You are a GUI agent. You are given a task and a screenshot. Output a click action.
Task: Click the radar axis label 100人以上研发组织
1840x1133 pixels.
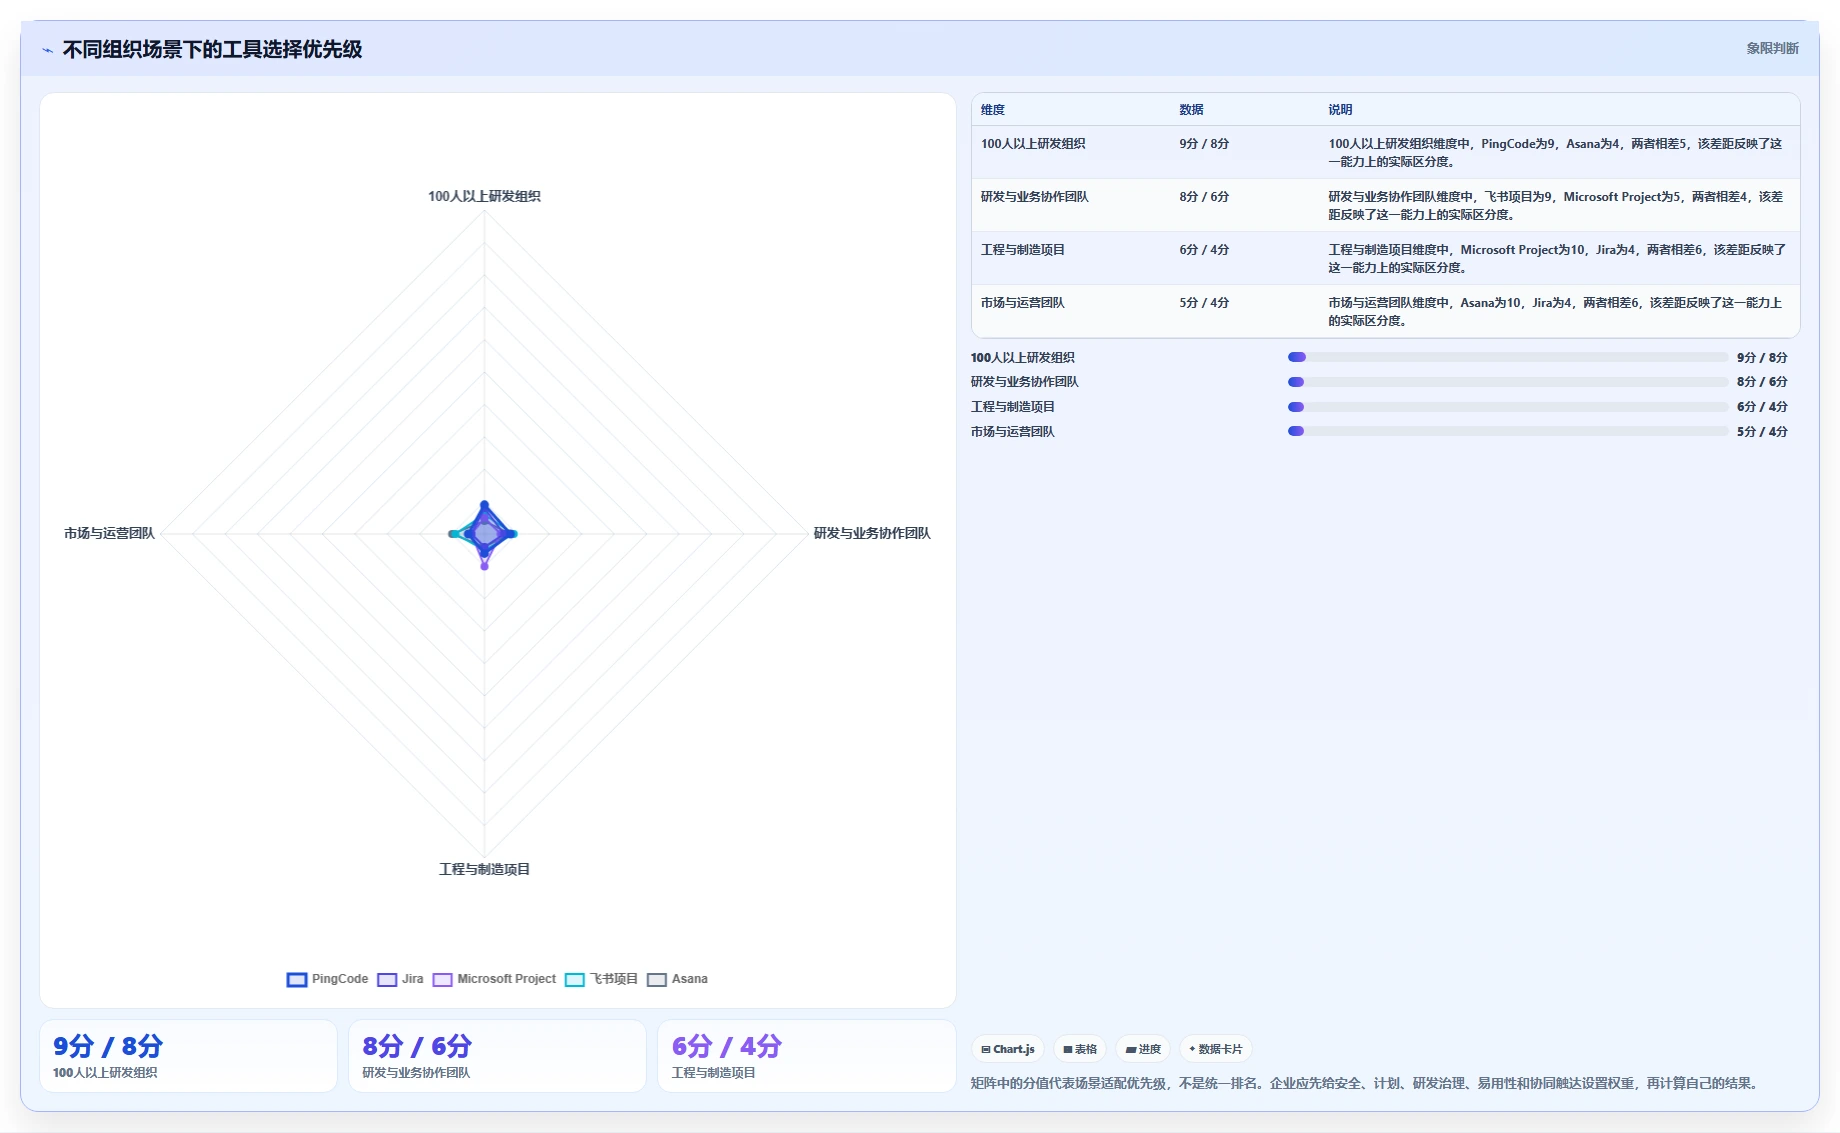point(484,196)
